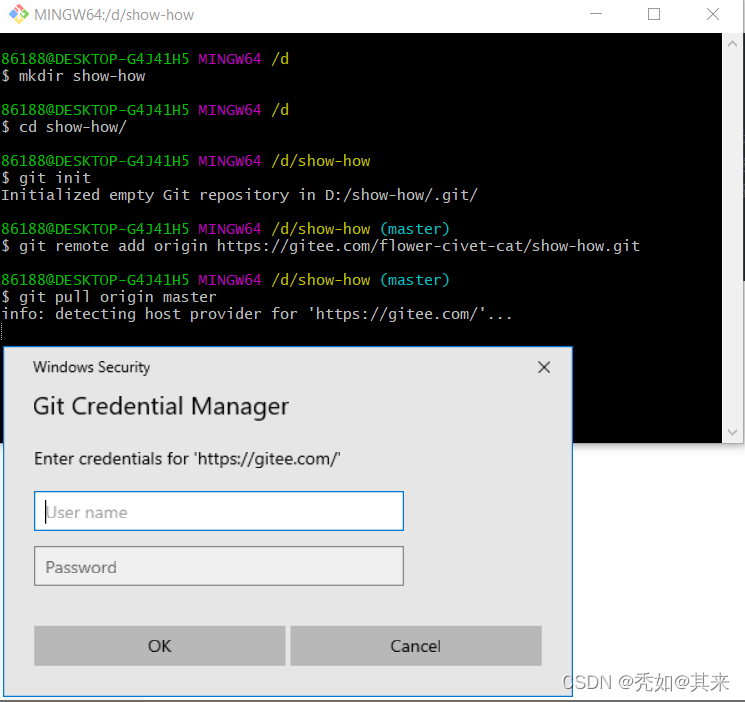Viewport: 745px width, 702px height.
Task: Focus the User name input field
Action: [219, 511]
